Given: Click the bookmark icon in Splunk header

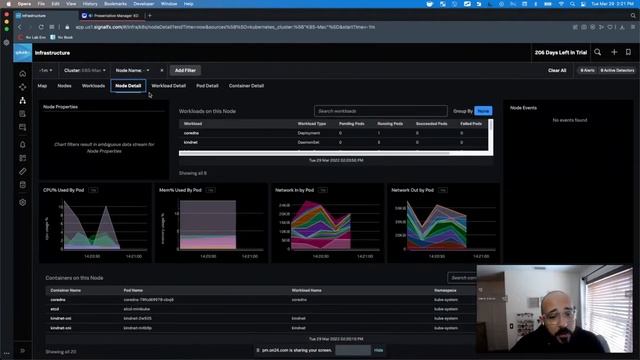Looking at the screenshot, I should click(x=628, y=52).
